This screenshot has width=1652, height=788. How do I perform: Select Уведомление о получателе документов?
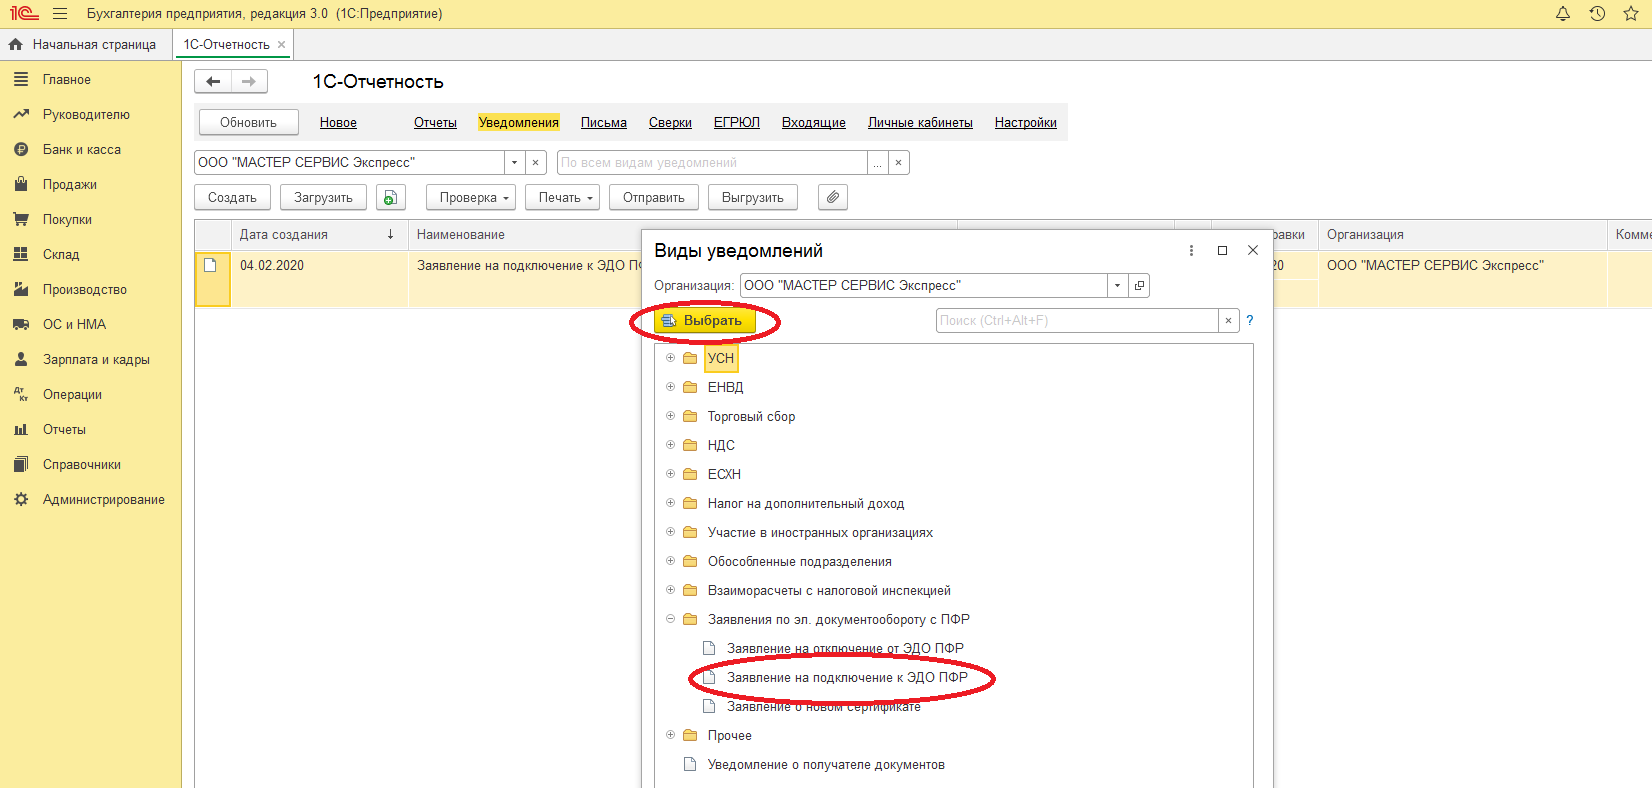826,764
